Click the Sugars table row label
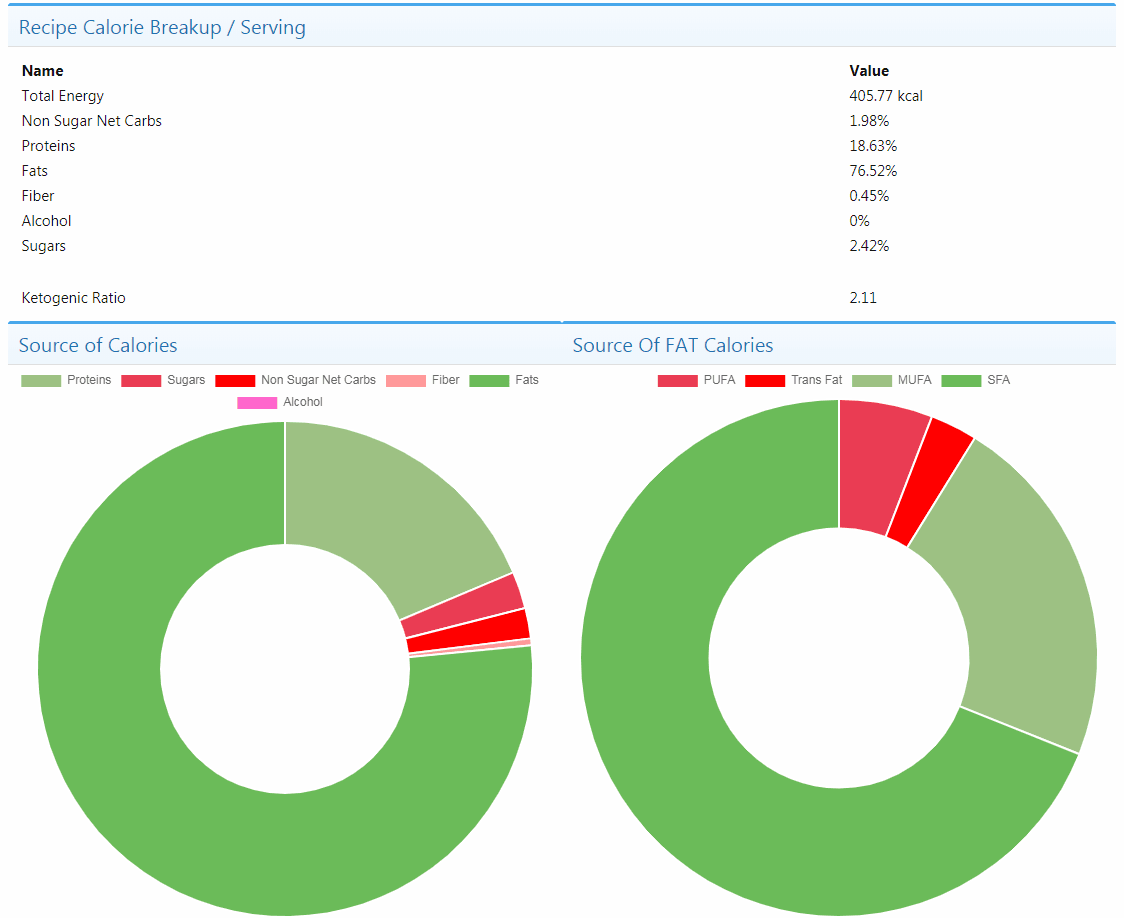Viewport: 1124px width, 918px height. (x=44, y=247)
